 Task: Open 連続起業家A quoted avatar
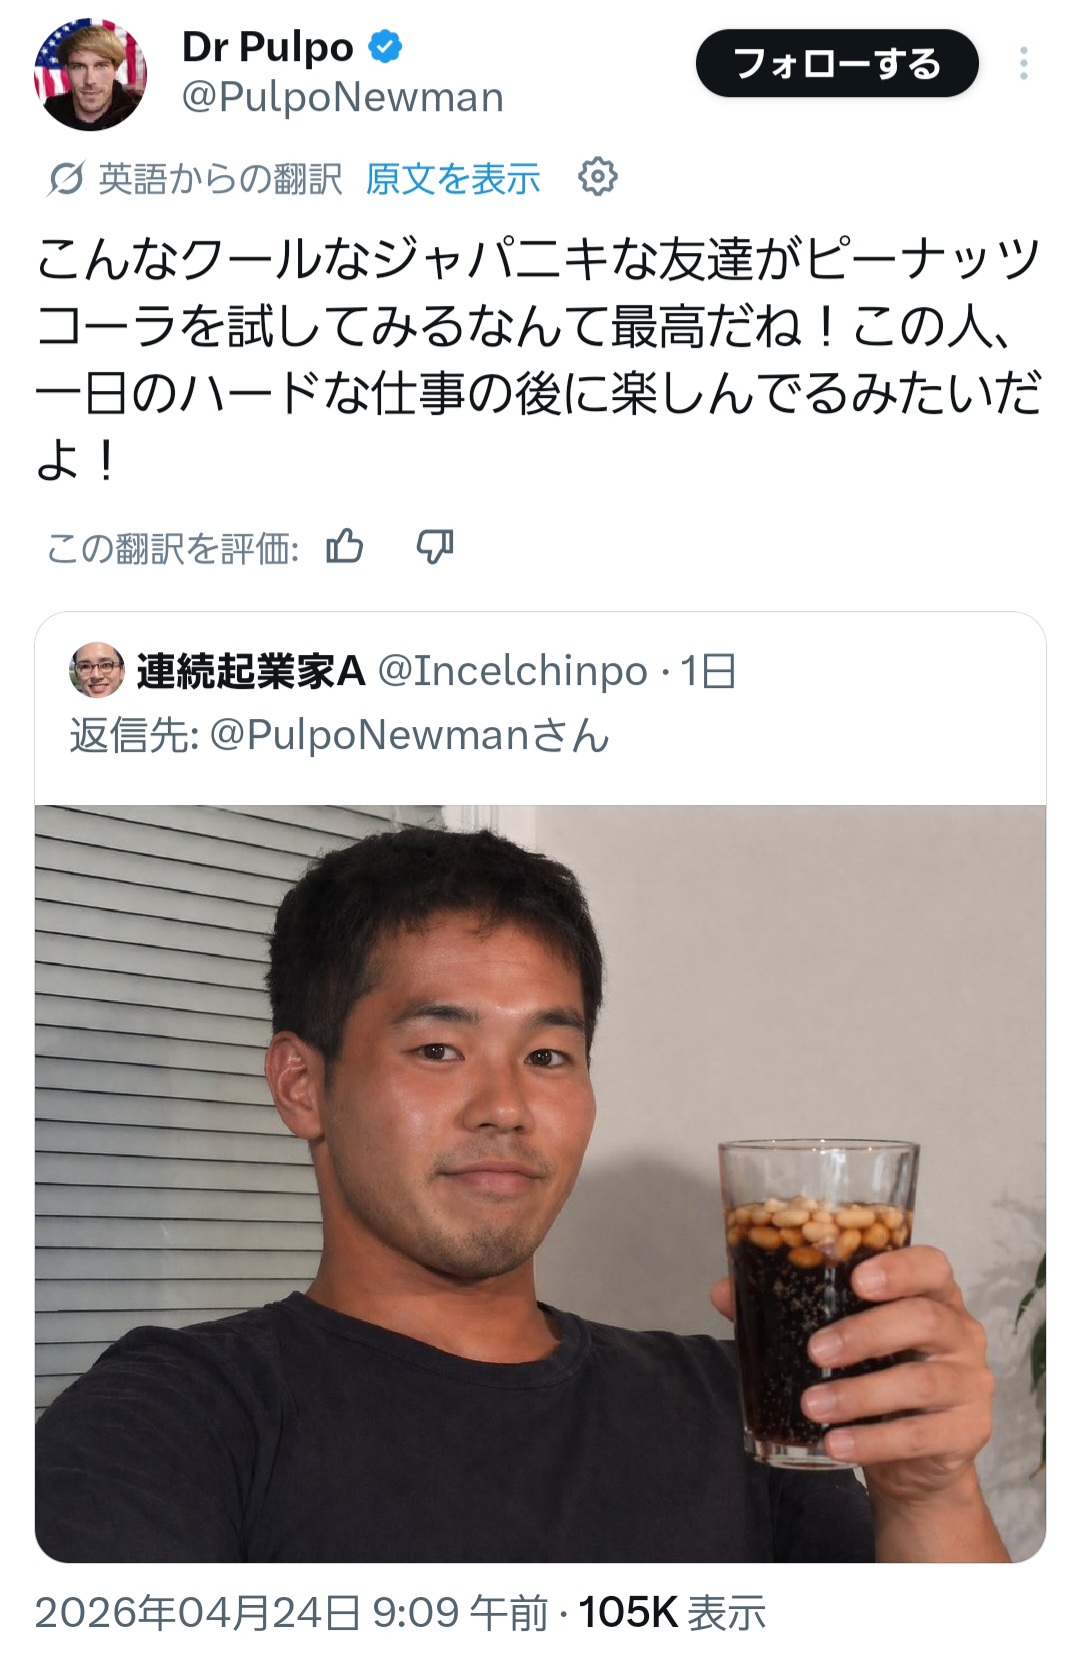click(97, 670)
